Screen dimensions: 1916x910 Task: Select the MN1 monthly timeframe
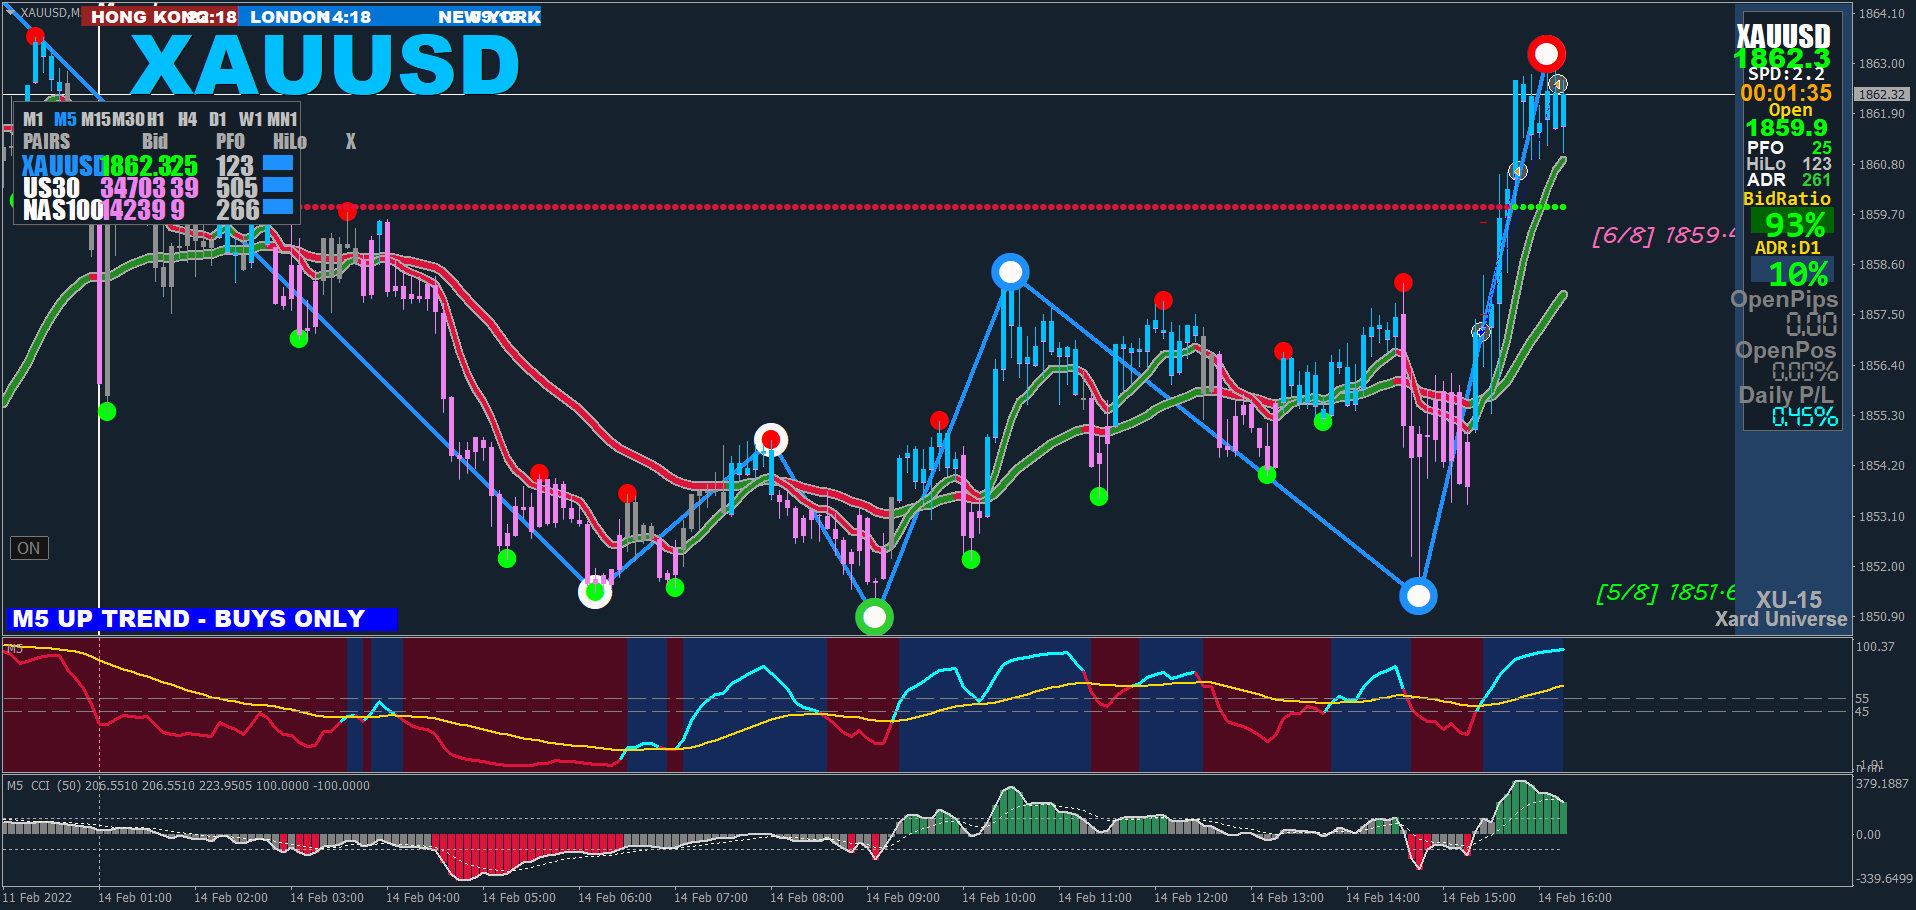point(282,119)
